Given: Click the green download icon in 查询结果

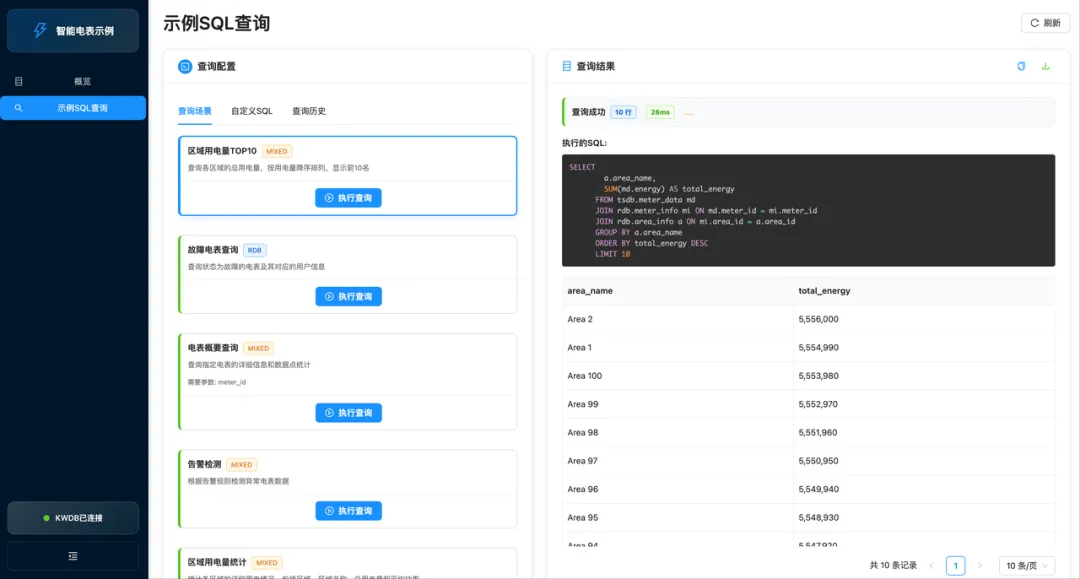Looking at the screenshot, I should tap(1046, 66).
